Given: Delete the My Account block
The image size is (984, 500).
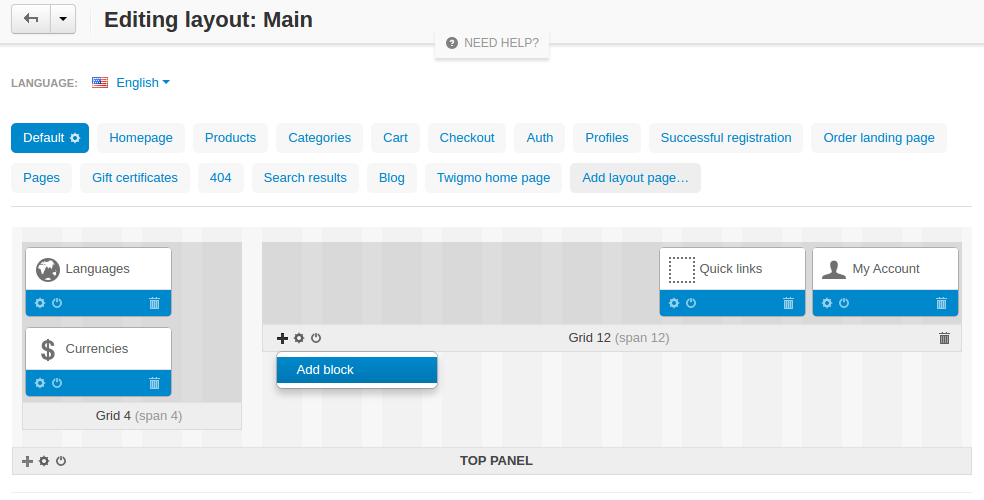Looking at the screenshot, I should pyautogui.click(x=941, y=303).
